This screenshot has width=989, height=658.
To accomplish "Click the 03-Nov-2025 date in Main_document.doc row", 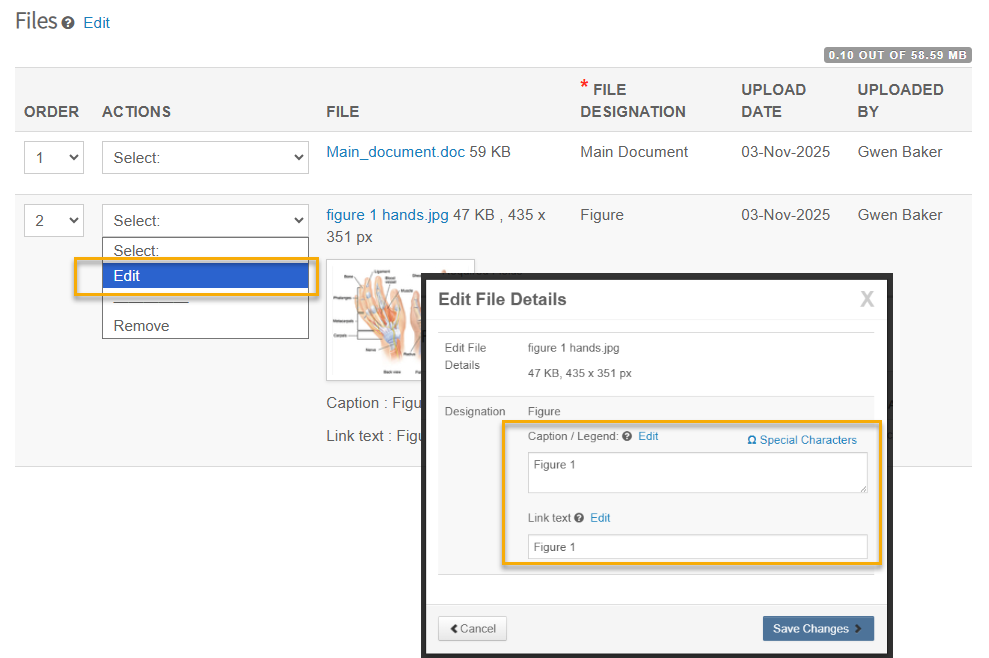I will [x=785, y=152].
